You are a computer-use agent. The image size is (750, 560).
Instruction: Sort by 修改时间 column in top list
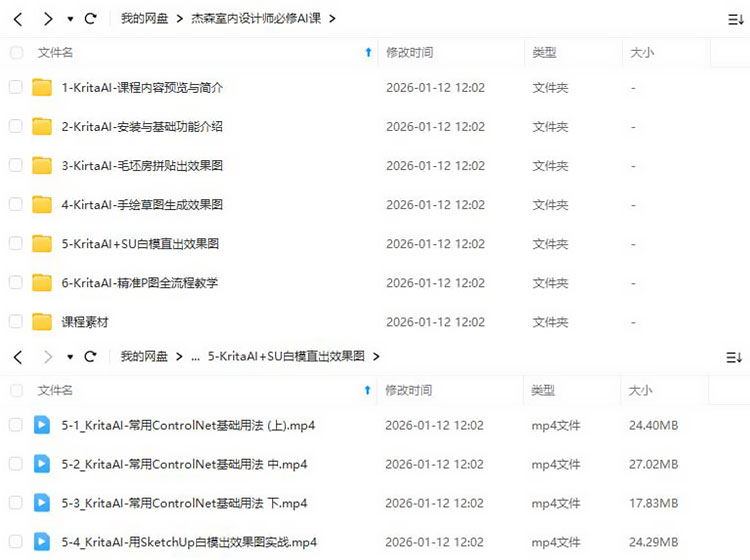coord(410,52)
